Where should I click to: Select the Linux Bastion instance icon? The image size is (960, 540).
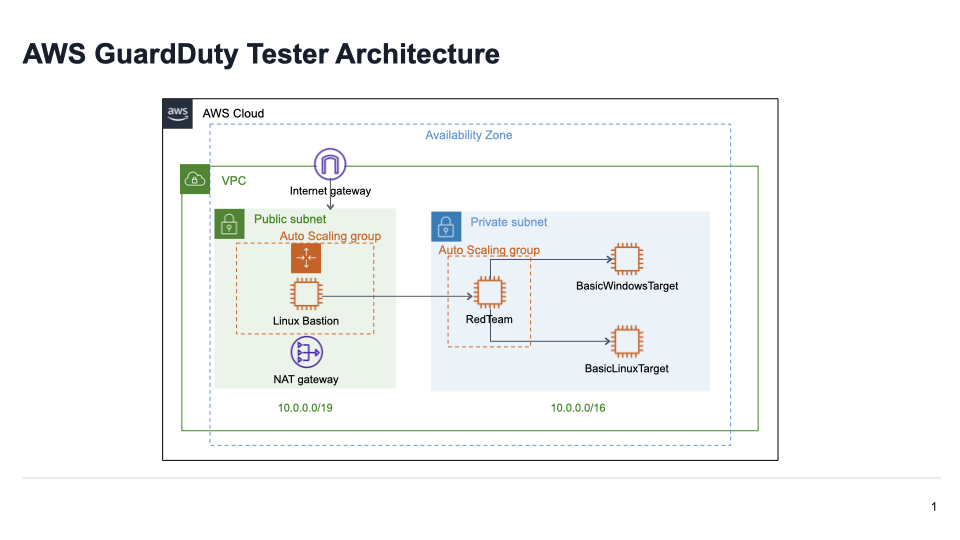(x=306, y=294)
